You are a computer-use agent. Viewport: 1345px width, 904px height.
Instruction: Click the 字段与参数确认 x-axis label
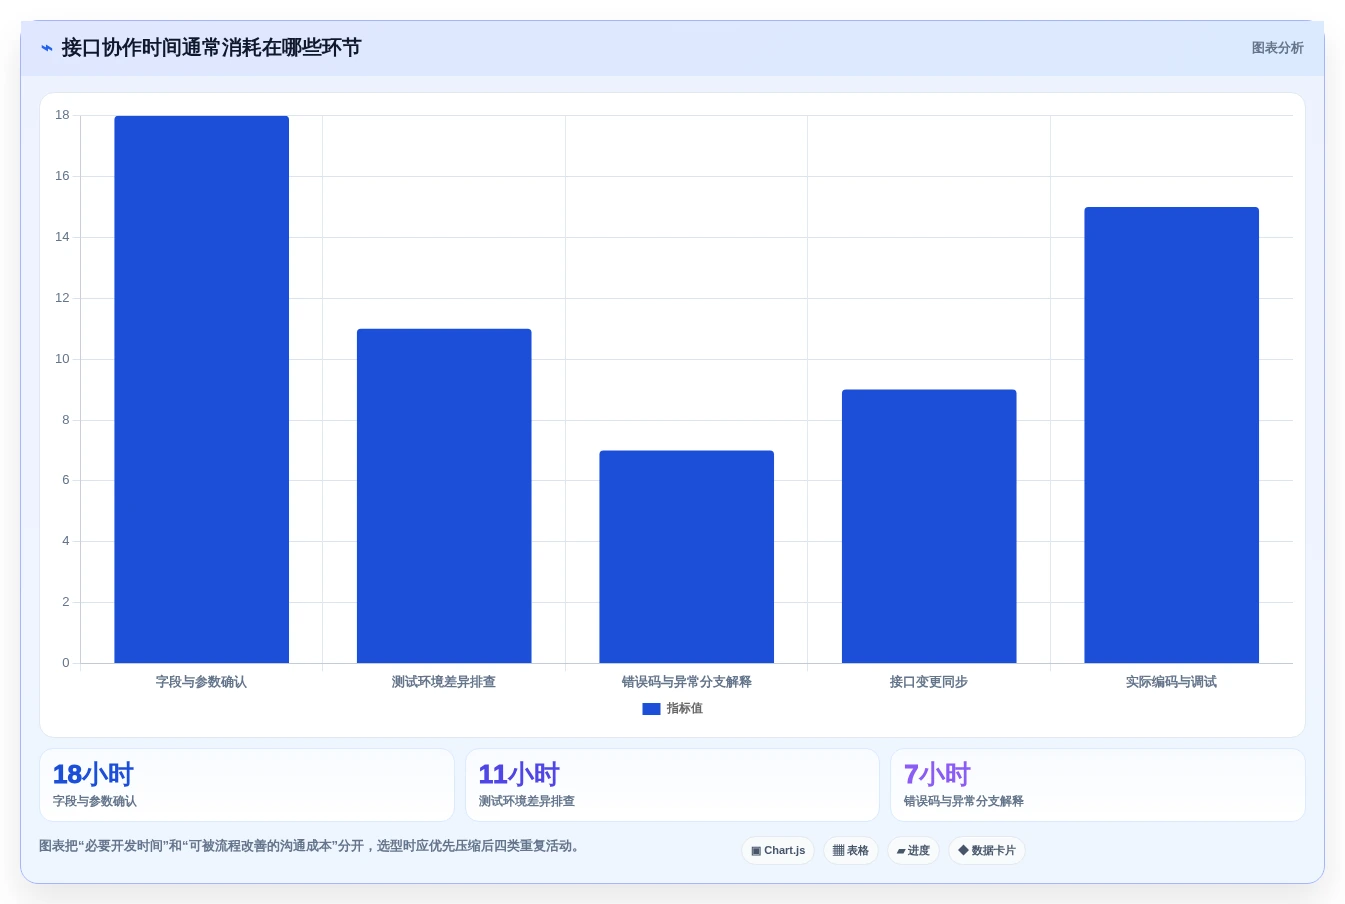click(x=202, y=682)
